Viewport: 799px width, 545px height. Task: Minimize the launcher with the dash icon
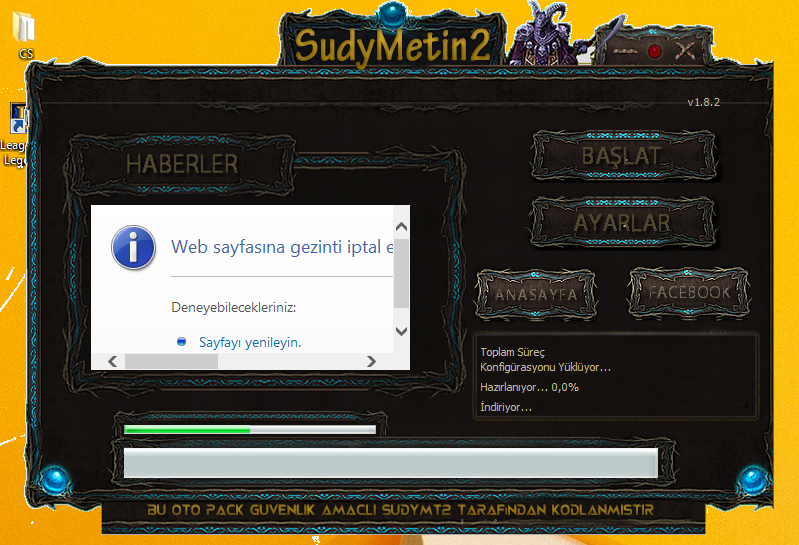(x=625, y=52)
